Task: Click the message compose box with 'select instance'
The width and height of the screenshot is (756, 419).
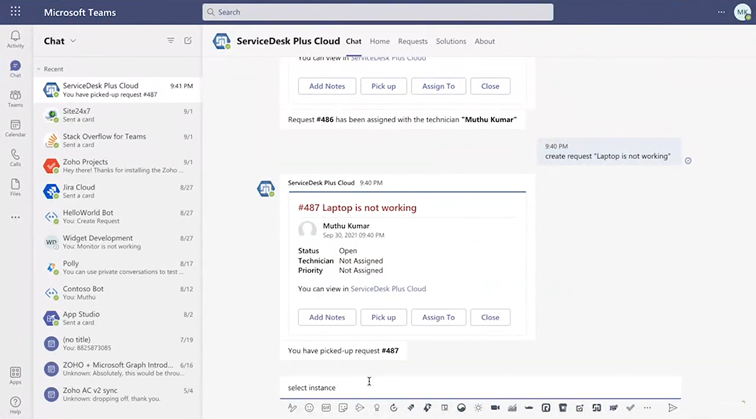Action: click(480, 388)
